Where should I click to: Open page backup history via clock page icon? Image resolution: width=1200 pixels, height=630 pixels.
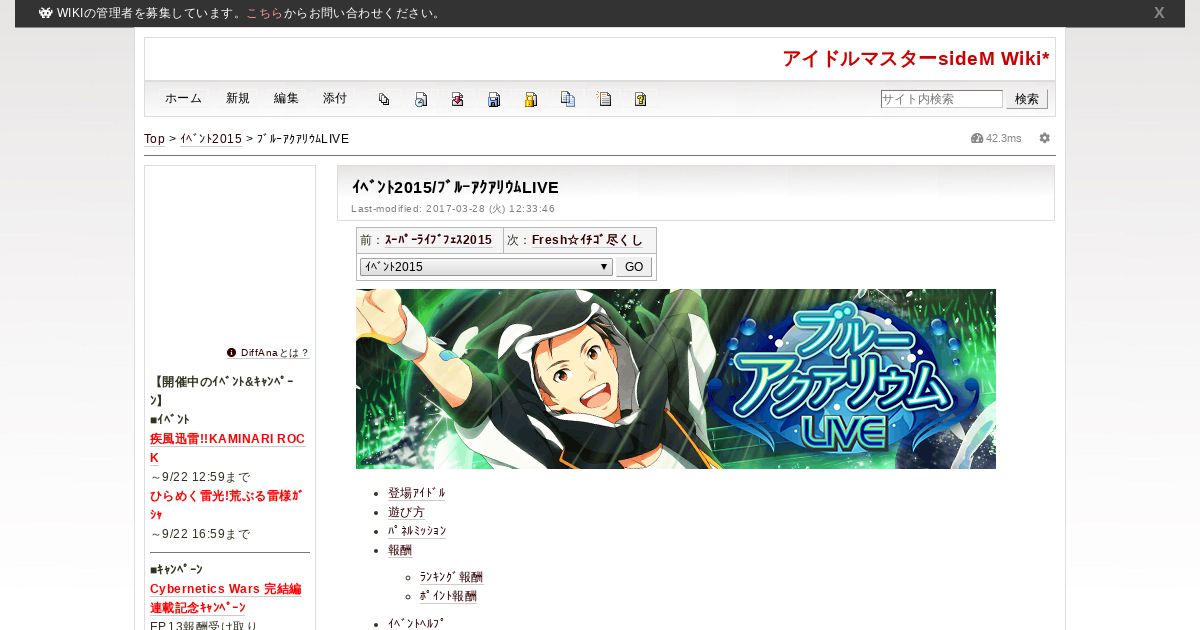421,99
